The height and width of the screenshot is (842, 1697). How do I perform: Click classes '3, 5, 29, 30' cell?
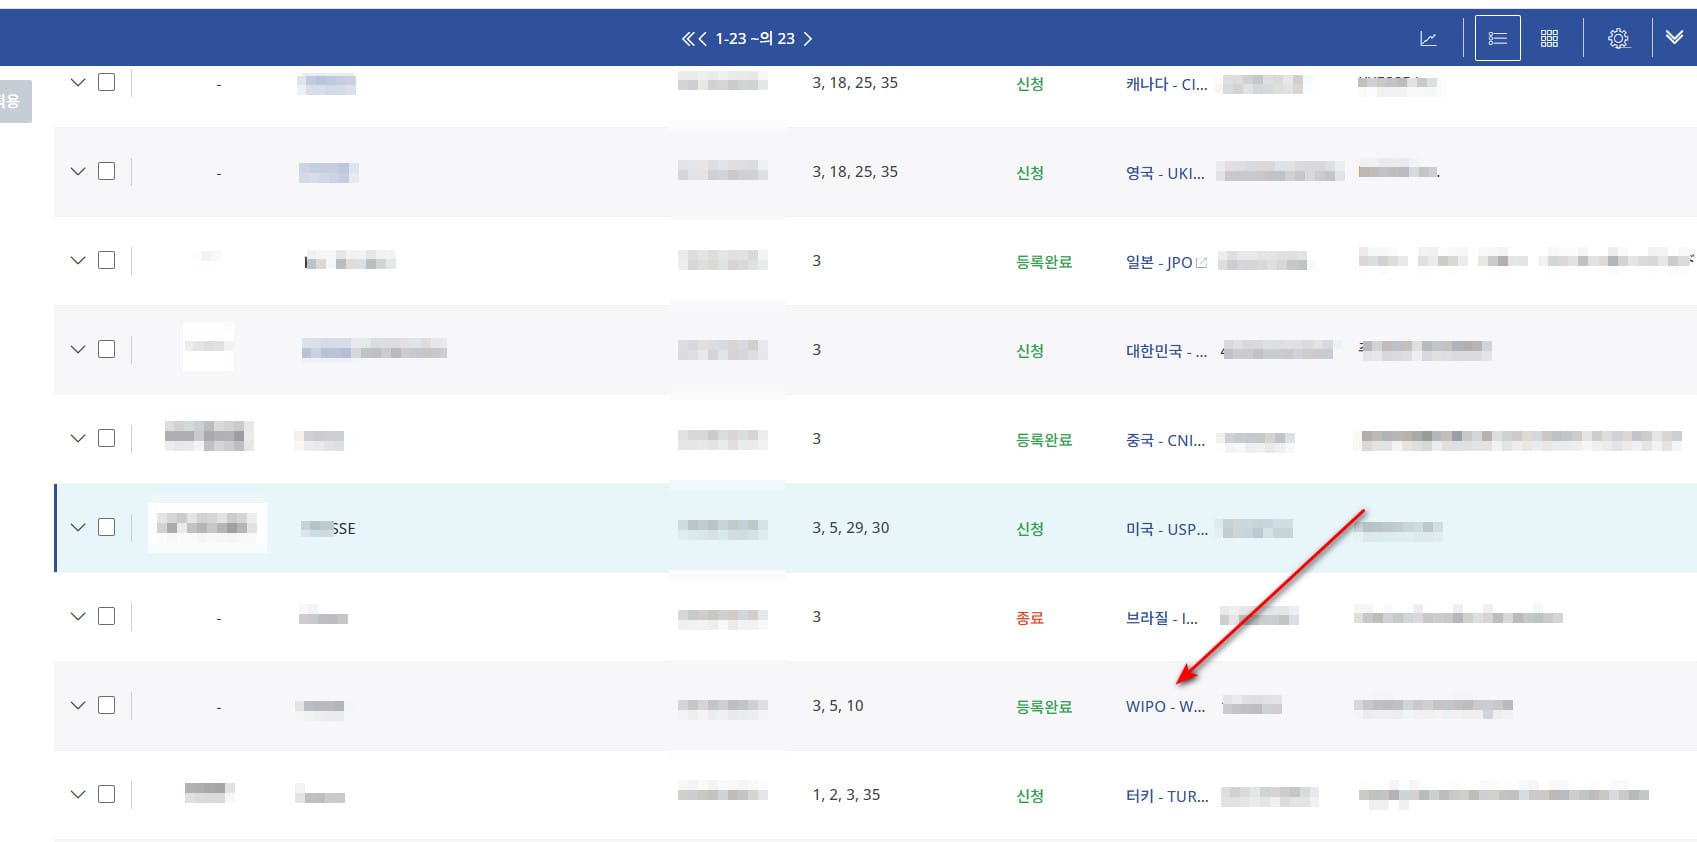(x=850, y=527)
